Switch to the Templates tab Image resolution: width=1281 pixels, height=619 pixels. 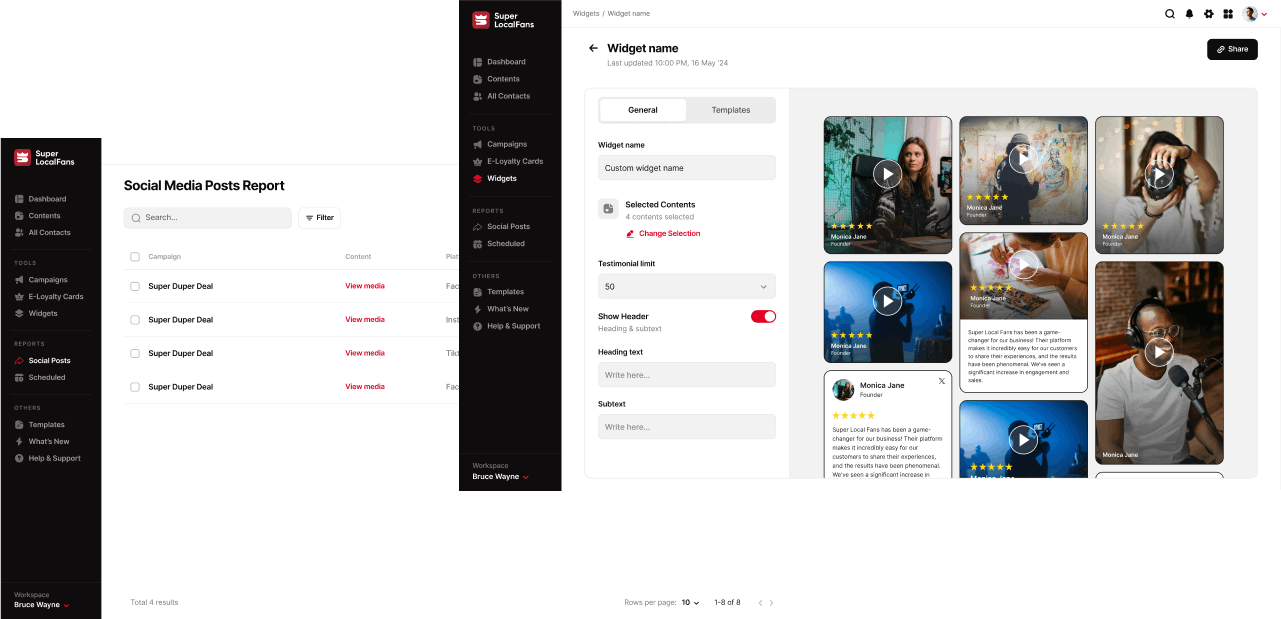tap(730, 110)
